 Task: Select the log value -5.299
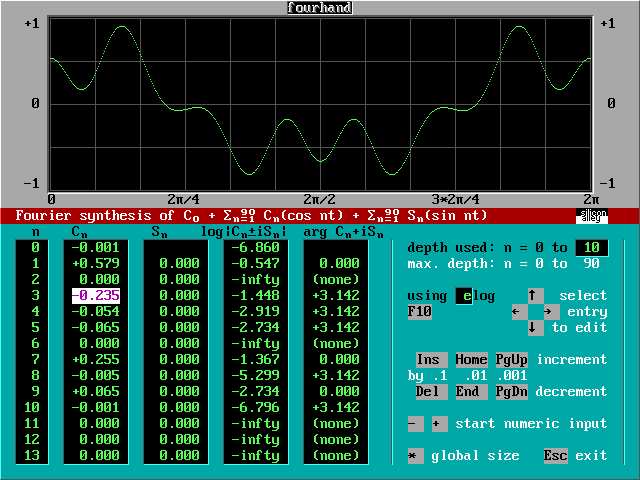pyautogui.click(x=256, y=376)
